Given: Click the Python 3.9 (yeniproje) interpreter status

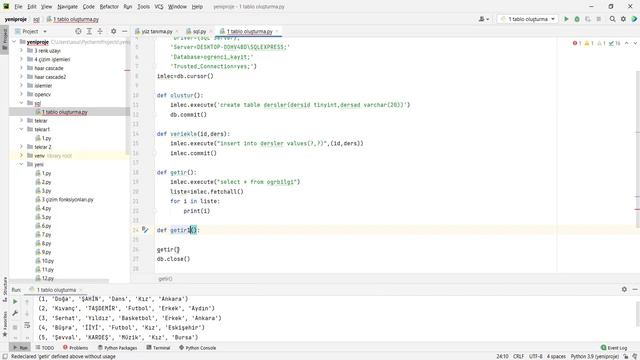Looking at the screenshot, I should (595, 356).
